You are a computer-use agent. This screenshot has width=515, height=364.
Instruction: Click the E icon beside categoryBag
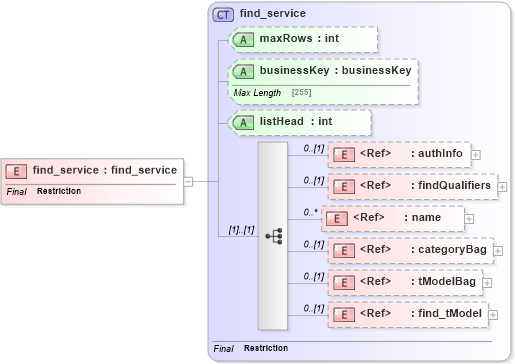(x=344, y=251)
